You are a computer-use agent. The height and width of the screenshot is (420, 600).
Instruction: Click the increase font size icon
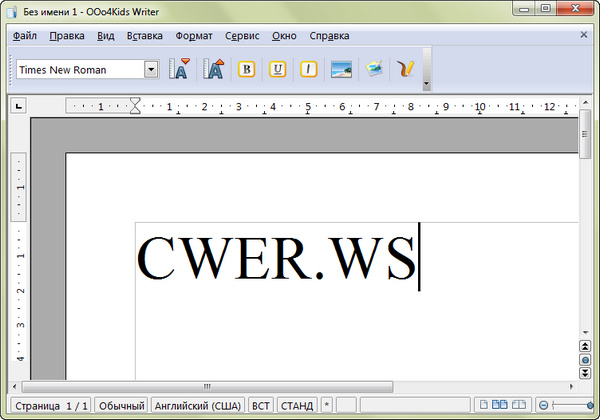(213, 69)
